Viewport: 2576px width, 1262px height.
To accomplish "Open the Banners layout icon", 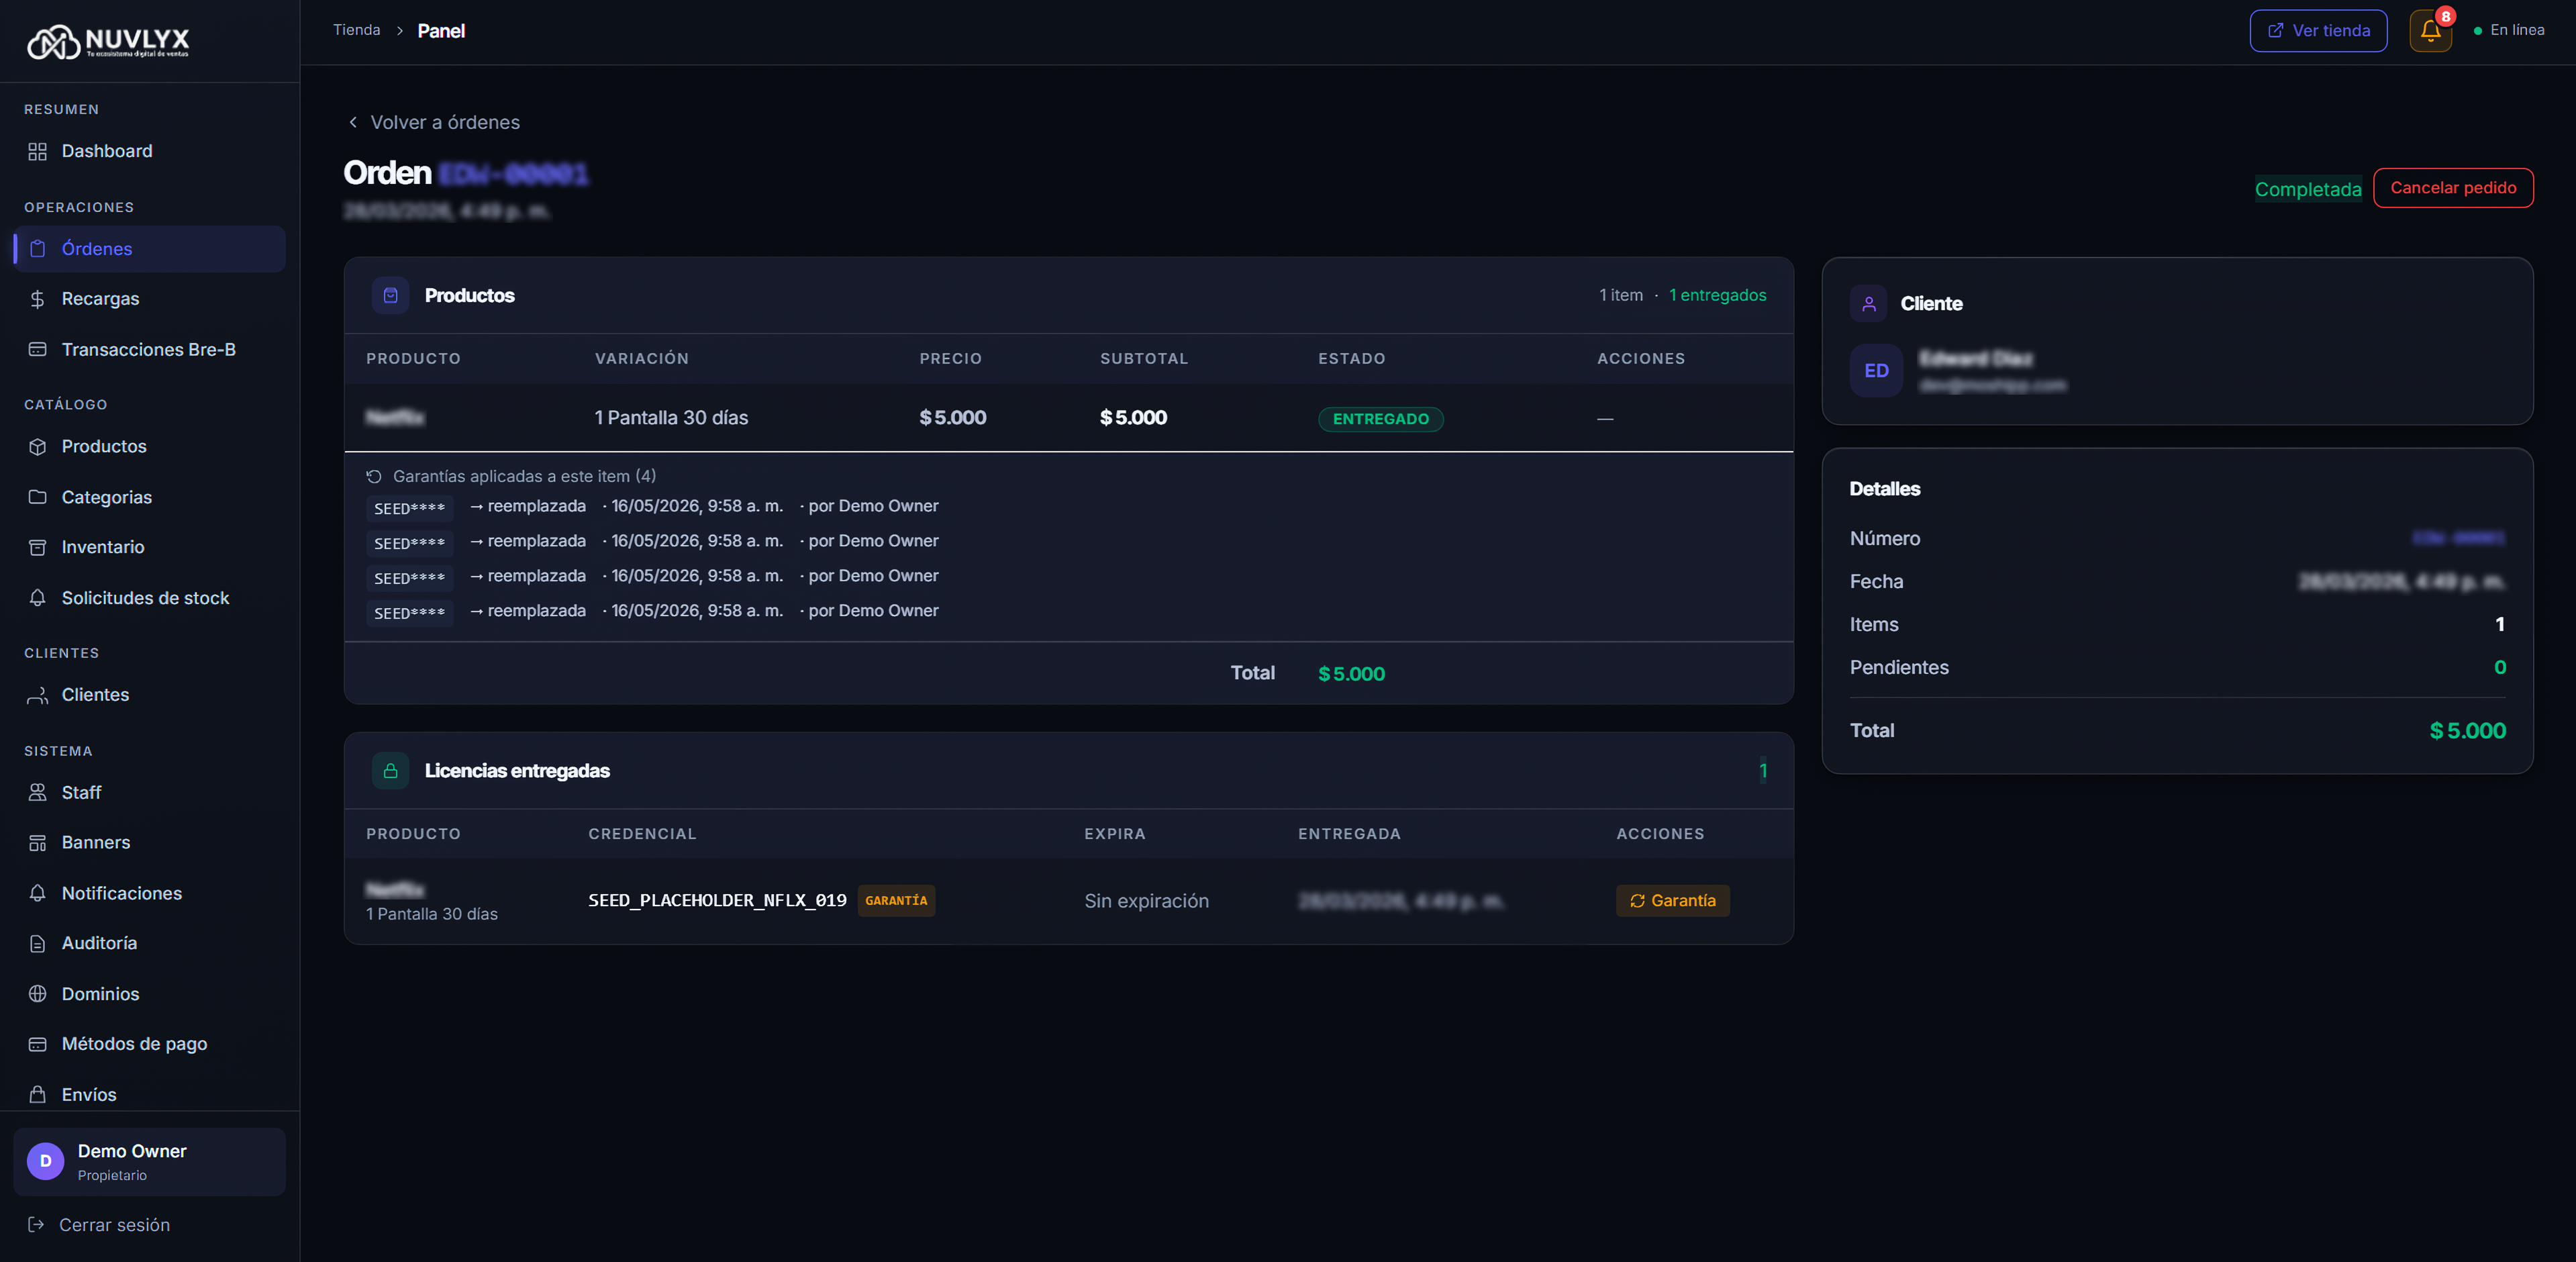I will tap(37, 843).
